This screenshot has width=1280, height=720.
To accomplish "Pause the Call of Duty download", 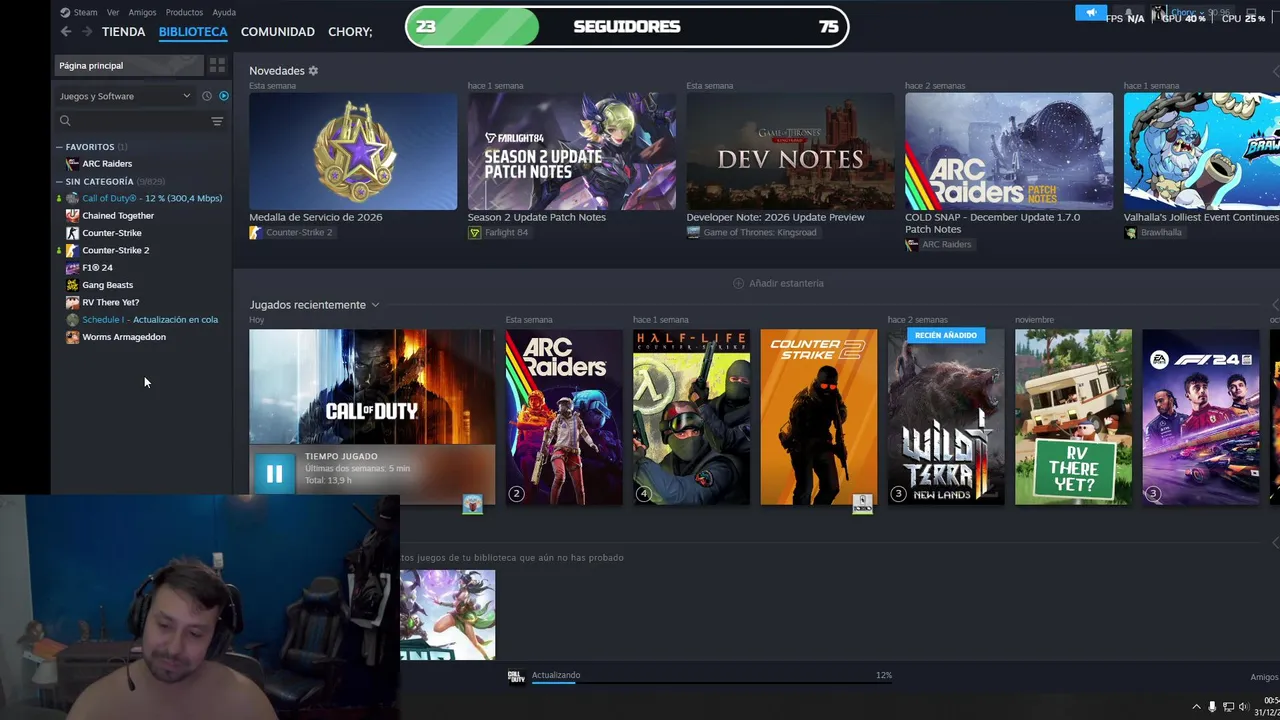I will pyautogui.click(x=274, y=474).
